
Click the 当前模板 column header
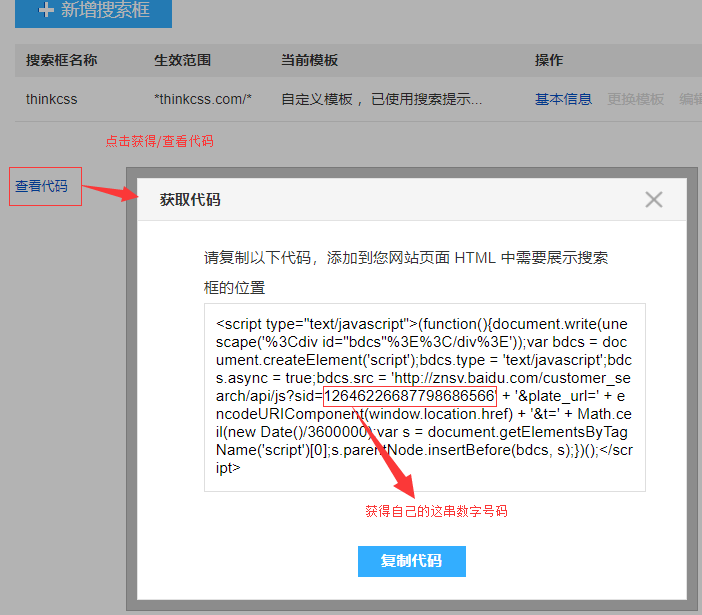[309, 60]
